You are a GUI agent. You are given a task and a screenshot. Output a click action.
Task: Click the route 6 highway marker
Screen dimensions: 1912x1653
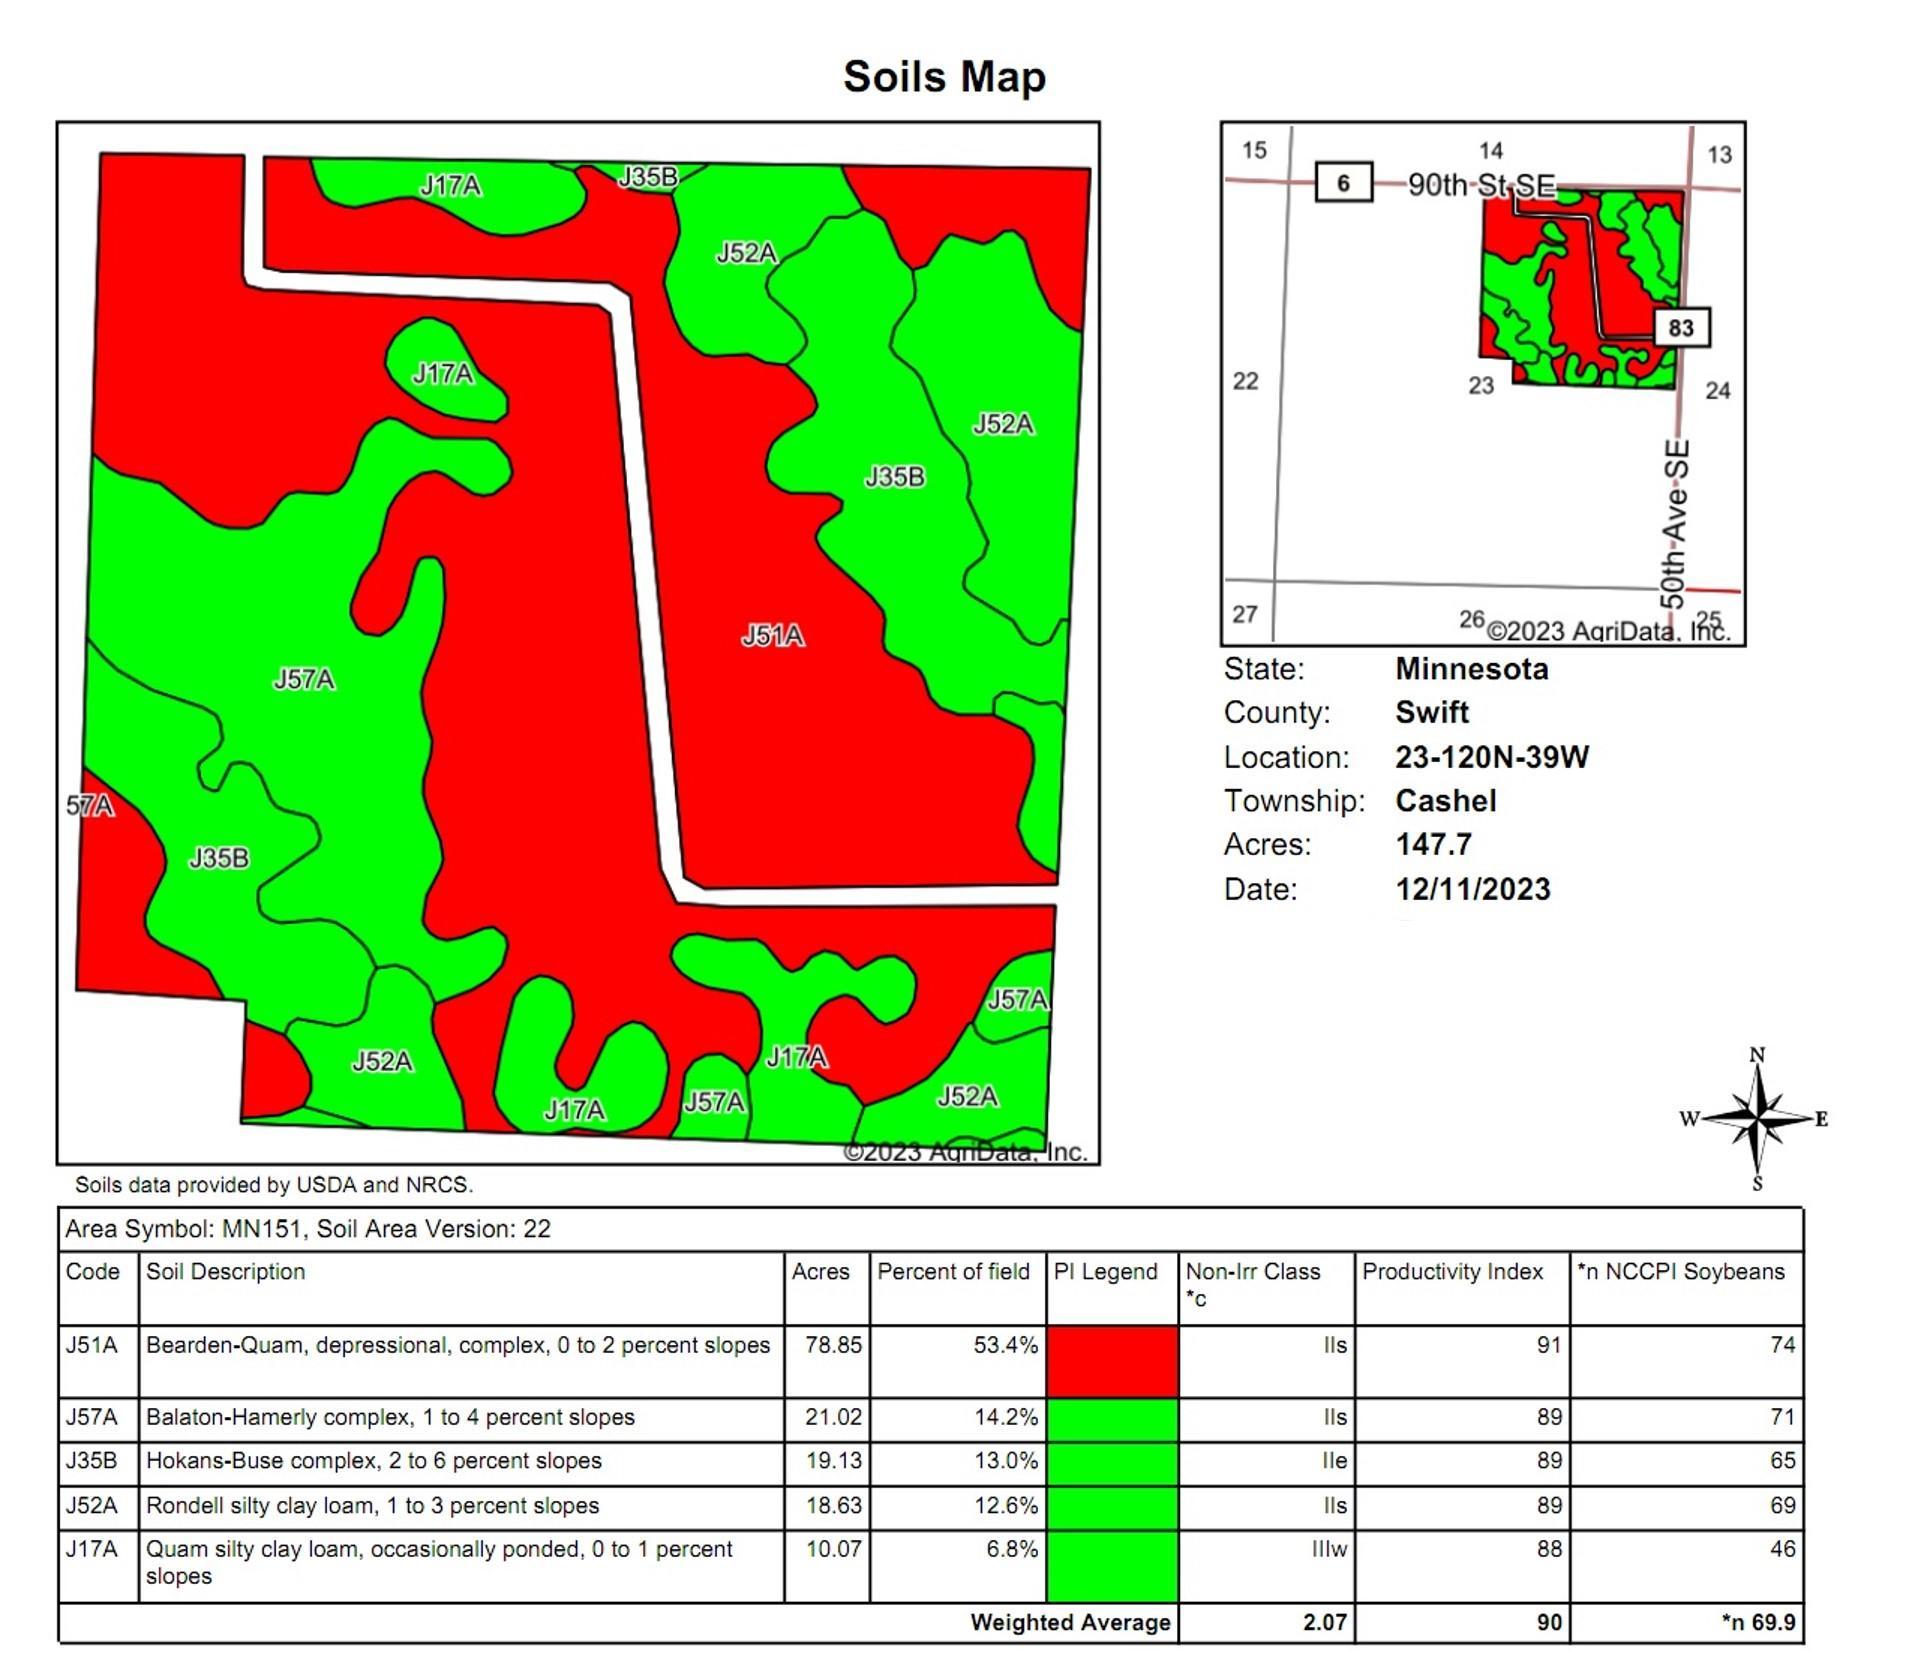point(1342,182)
